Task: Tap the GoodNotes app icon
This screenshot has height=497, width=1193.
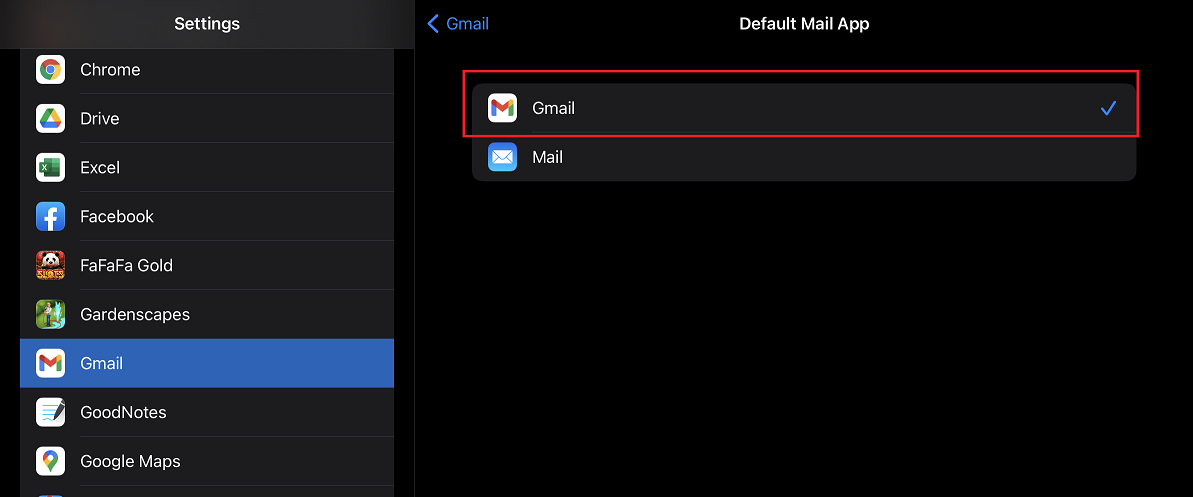Action: pyautogui.click(x=50, y=413)
